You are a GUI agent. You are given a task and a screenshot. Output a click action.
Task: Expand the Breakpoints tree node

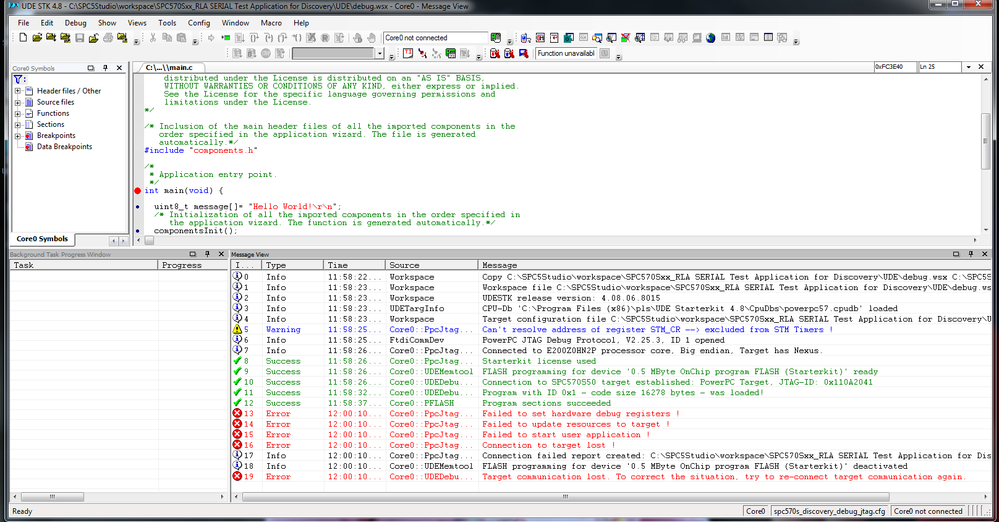point(18,136)
